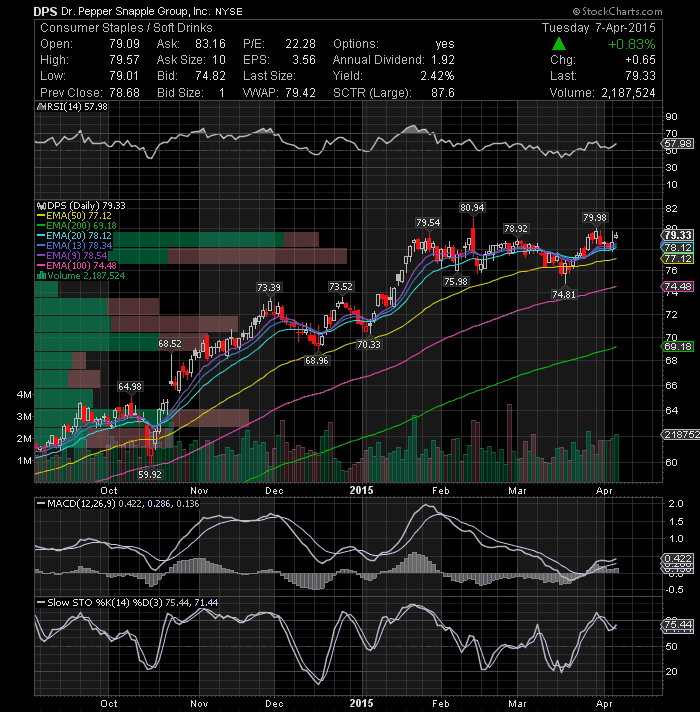Click the 68.52 price label
700x712 pixels.
170,344
